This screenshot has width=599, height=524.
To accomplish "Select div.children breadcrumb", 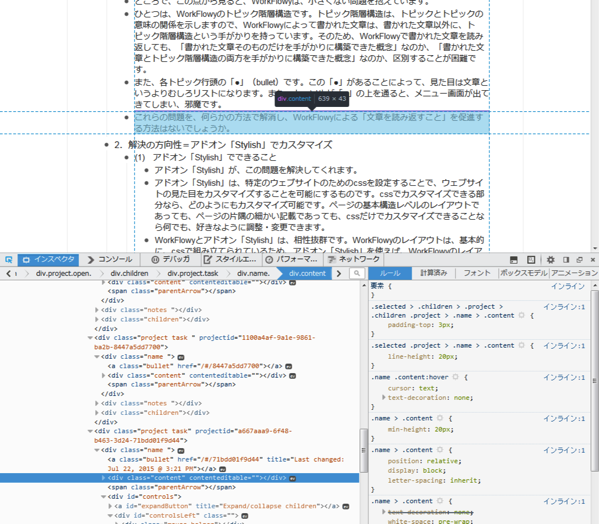I will [129, 273].
